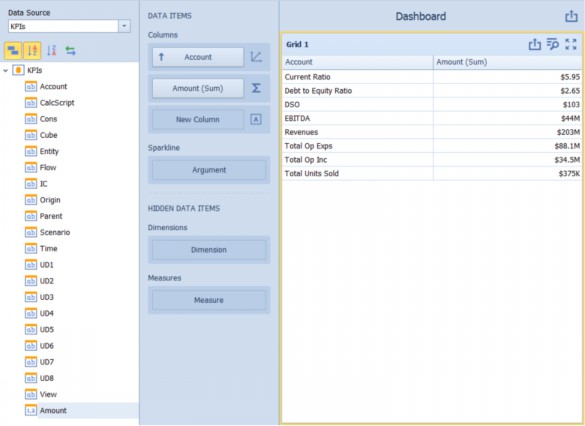Click Grid 1 export icon
Viewport: 585px width, 426px height.
click(535, 44)
